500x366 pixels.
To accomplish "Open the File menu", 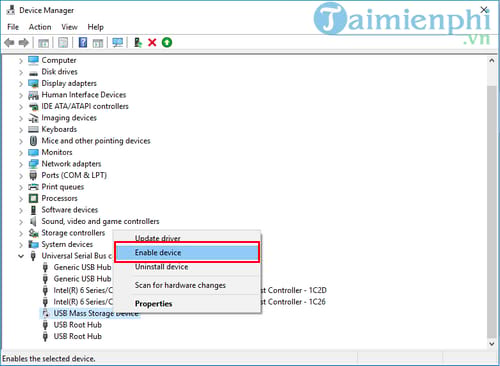I will click(13, 27).
